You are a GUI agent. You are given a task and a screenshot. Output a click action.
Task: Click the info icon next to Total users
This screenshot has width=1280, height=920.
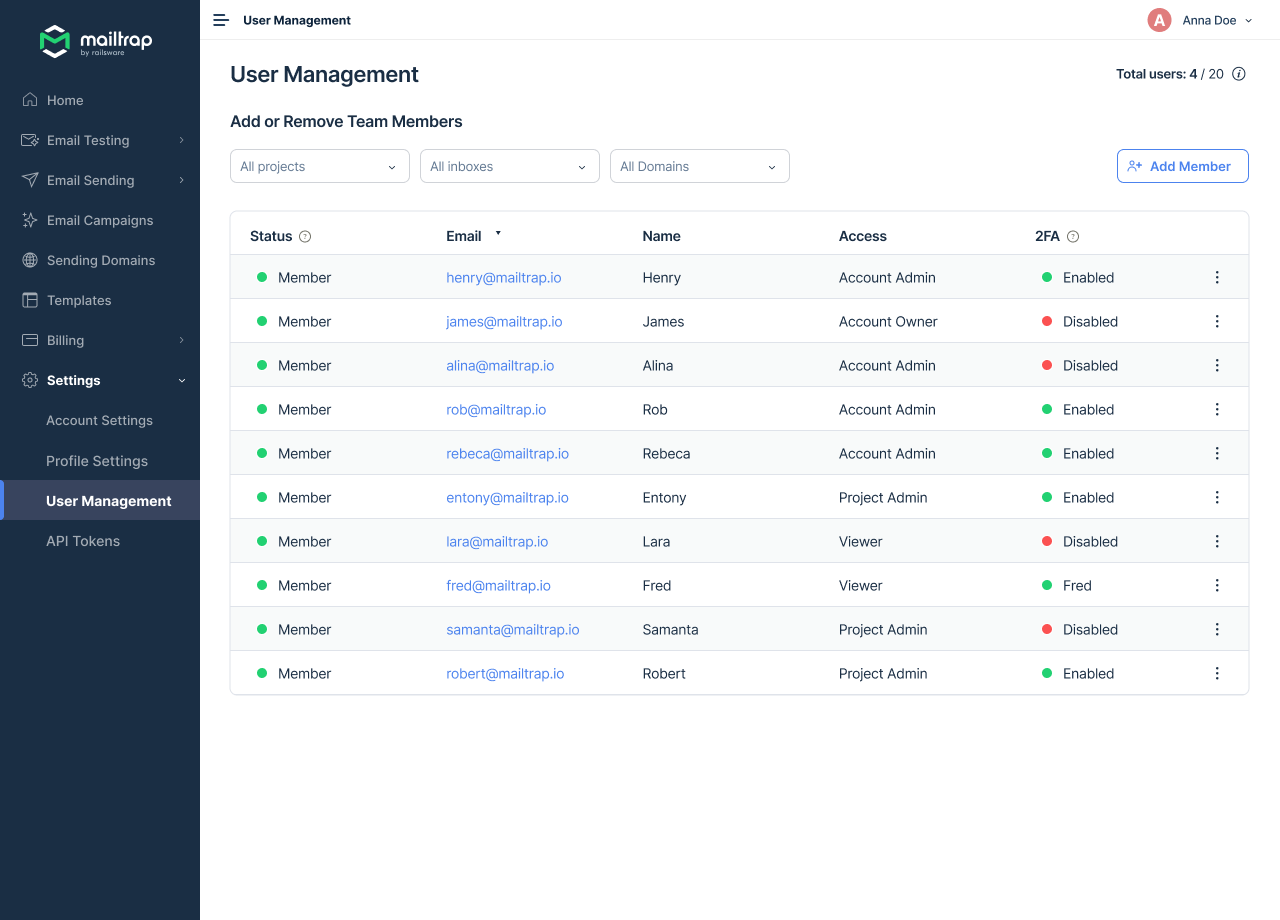pos(1239,74)
